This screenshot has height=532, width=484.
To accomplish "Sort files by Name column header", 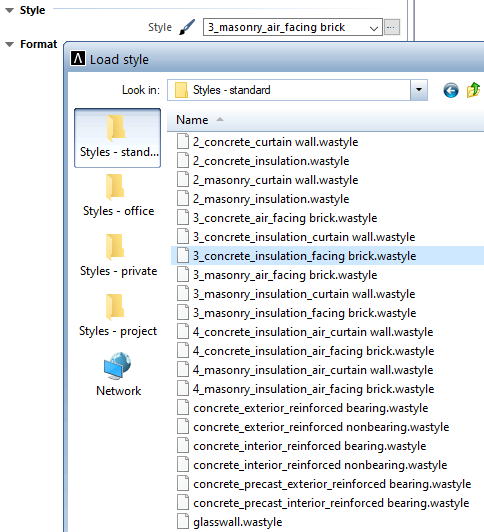I will click(x=192, y=120).
